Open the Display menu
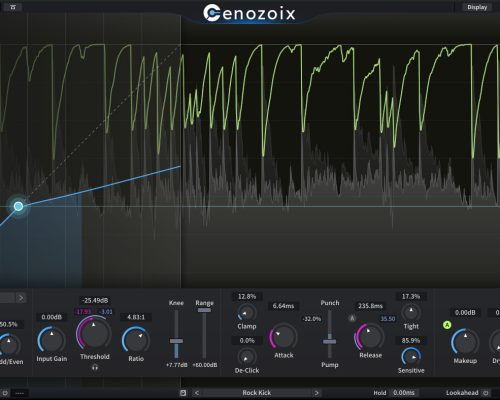 [x=477, y=7]
